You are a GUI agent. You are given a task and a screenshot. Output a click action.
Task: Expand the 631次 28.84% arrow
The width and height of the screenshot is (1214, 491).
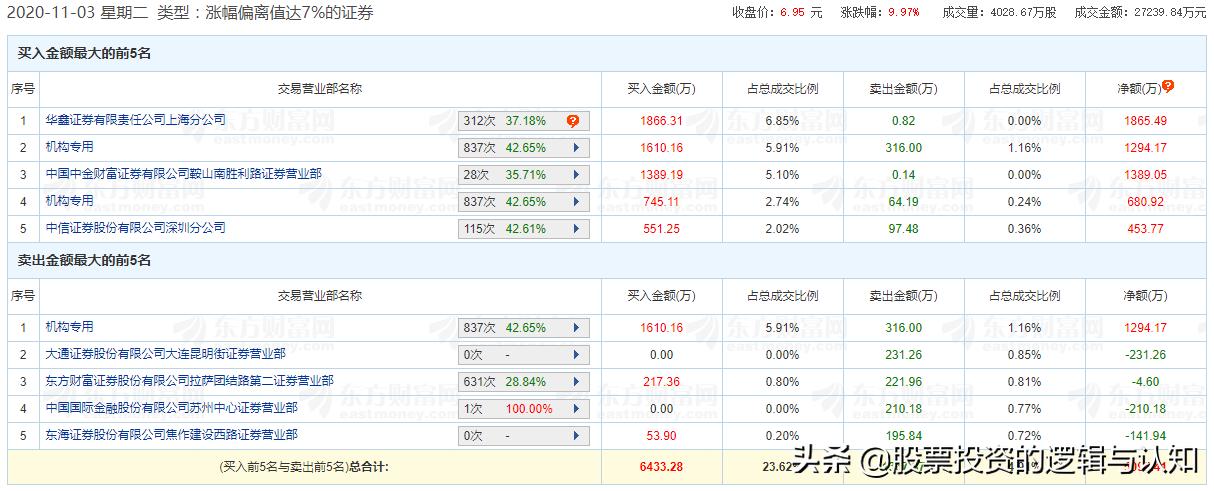576,382
